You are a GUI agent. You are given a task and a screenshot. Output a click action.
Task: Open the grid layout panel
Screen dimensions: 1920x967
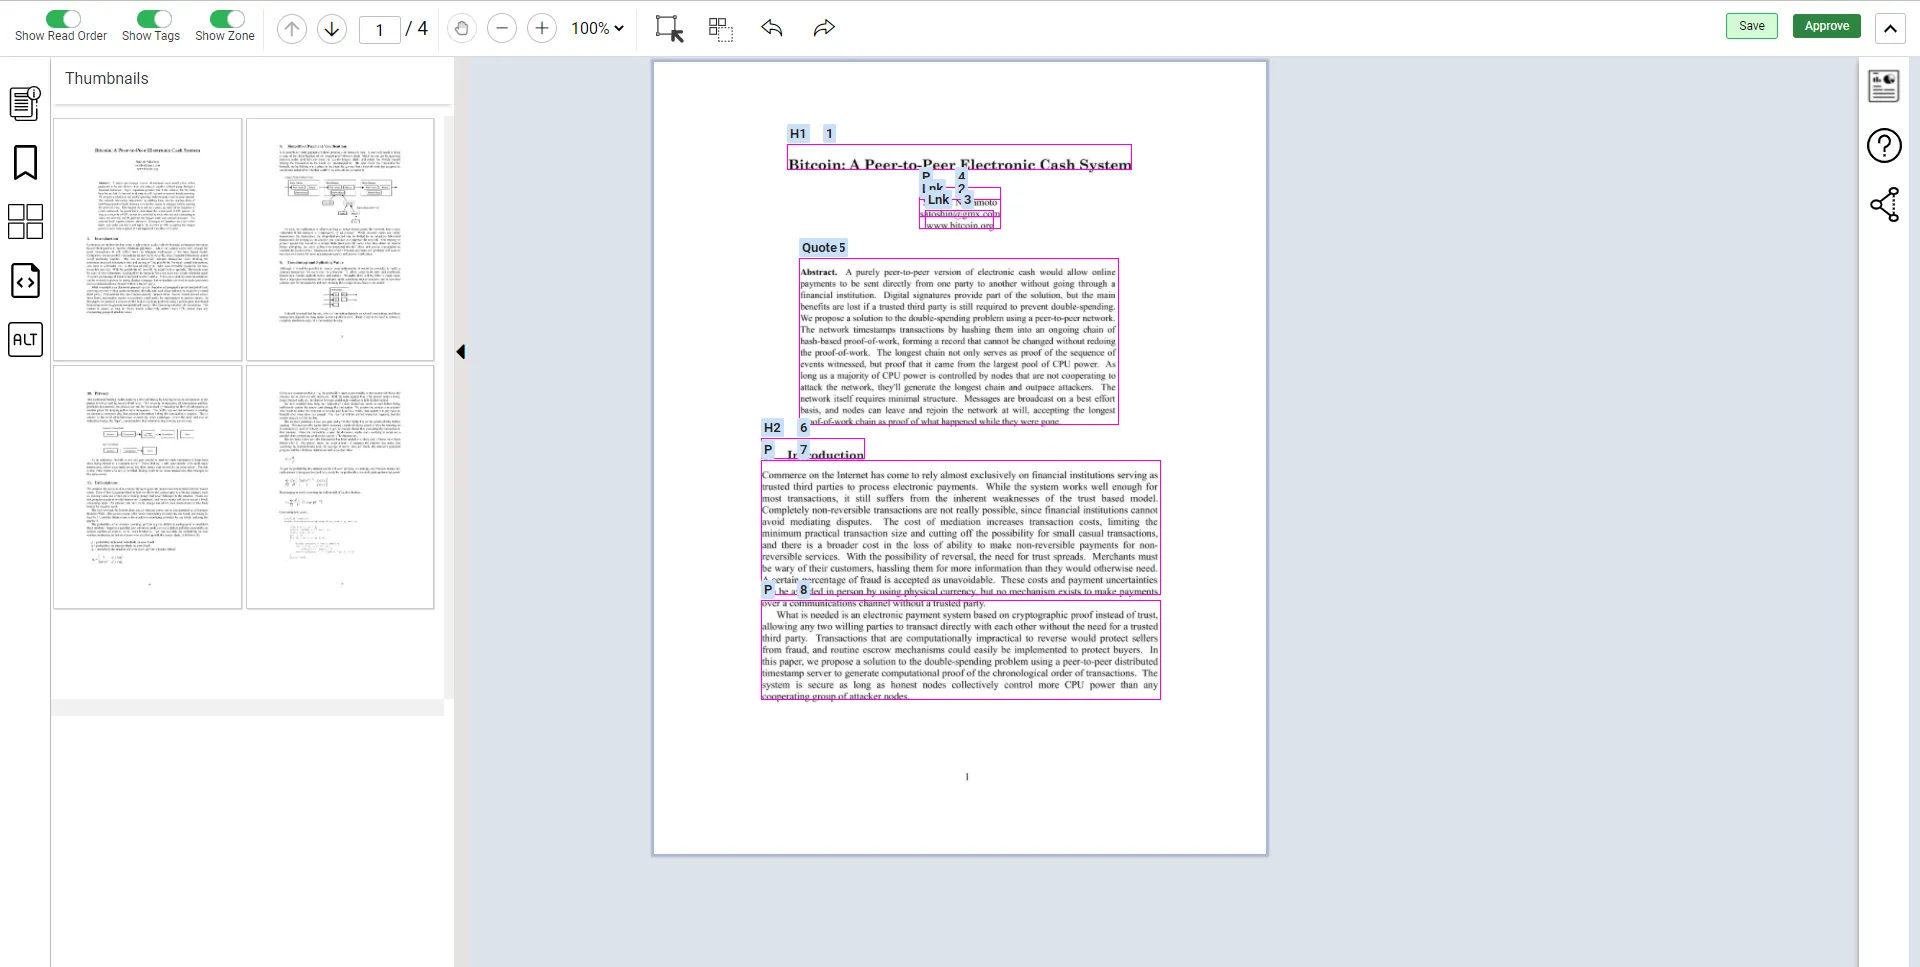click(24, 221)
